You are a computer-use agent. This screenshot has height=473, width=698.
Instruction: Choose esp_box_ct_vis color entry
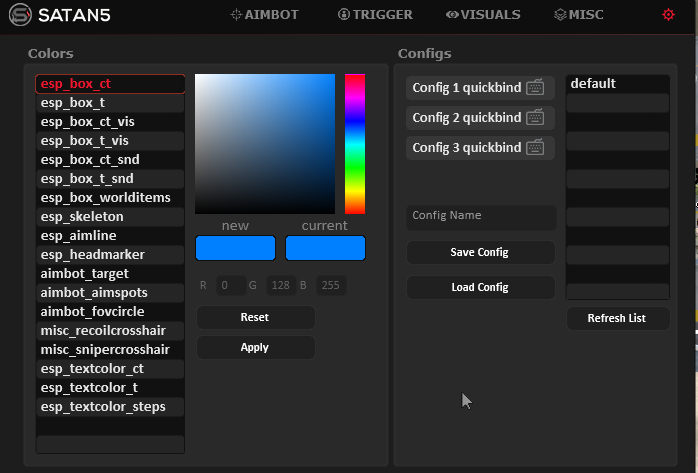110,121
